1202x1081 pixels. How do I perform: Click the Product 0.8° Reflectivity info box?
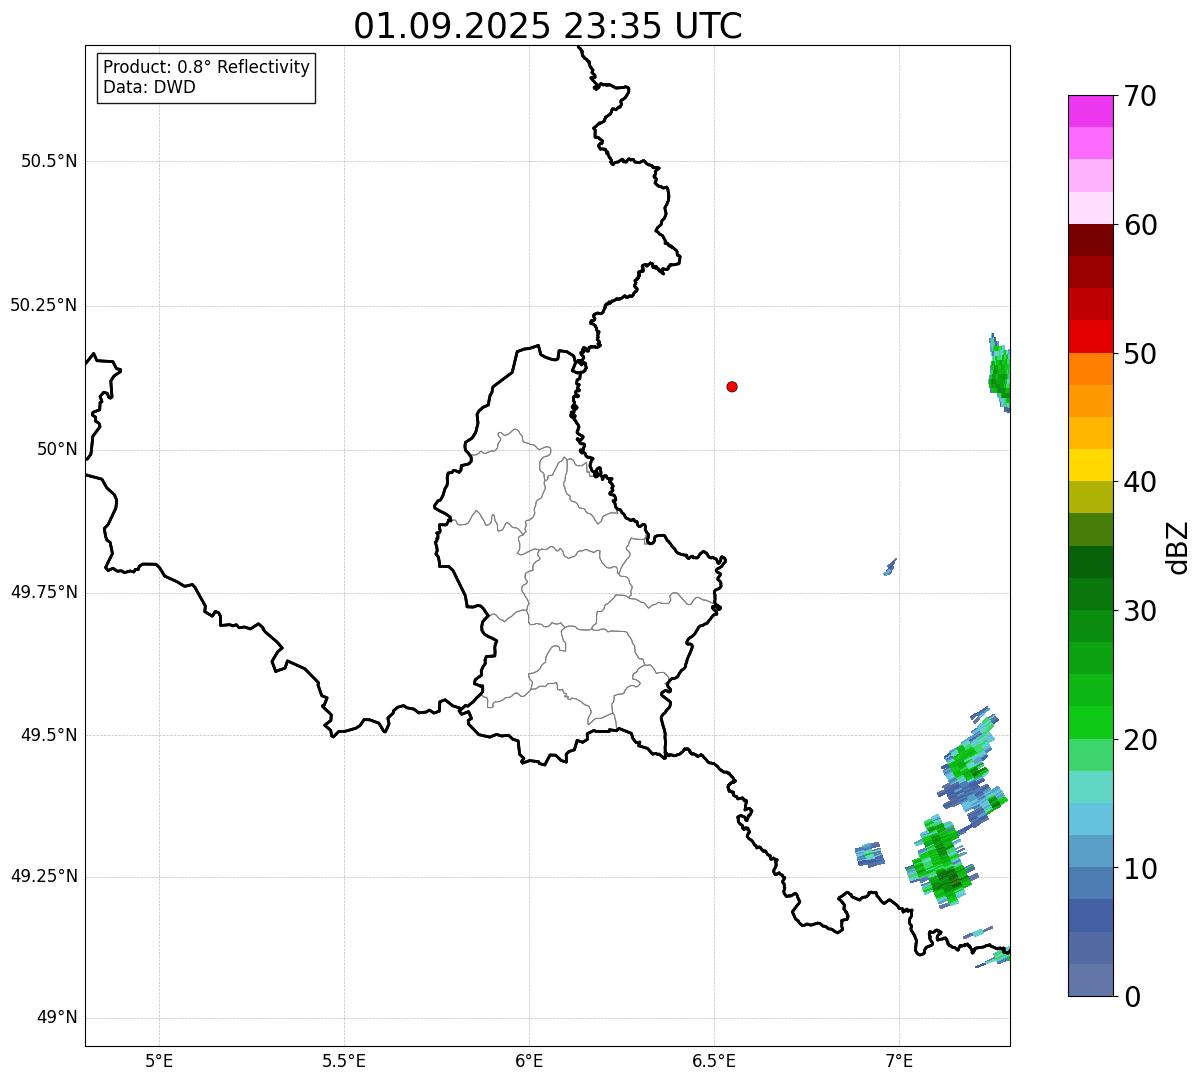[x=207, y=78]
